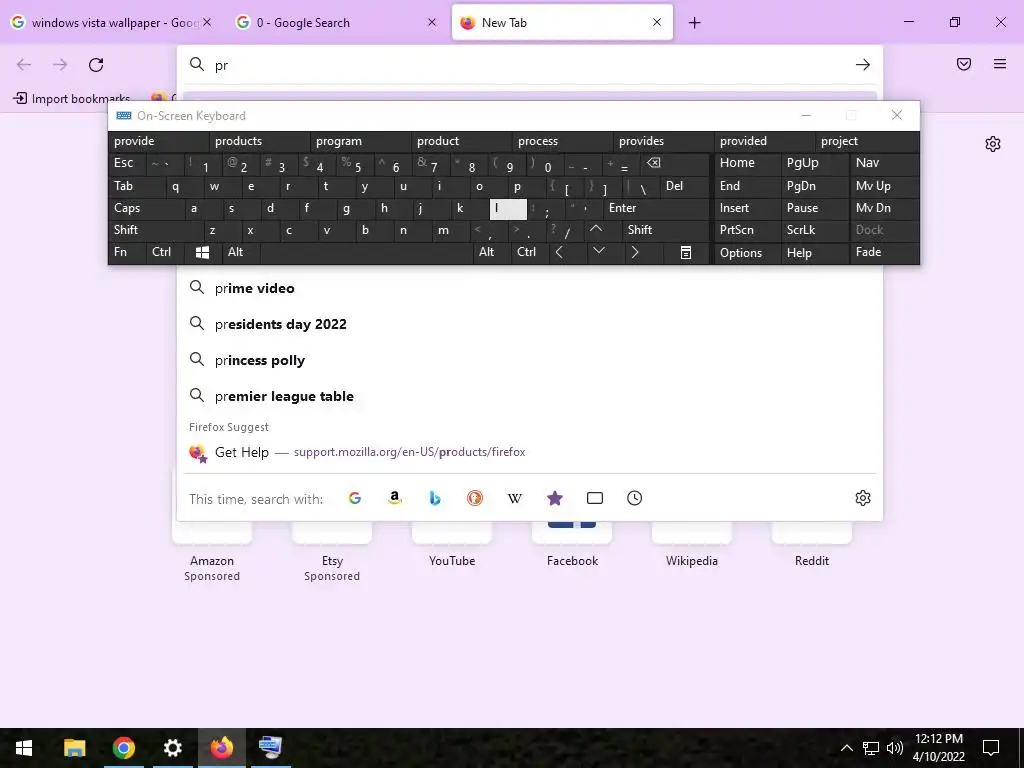Choose 'presidents day 2022' suggestion
1024x768 pixels.
530,324
